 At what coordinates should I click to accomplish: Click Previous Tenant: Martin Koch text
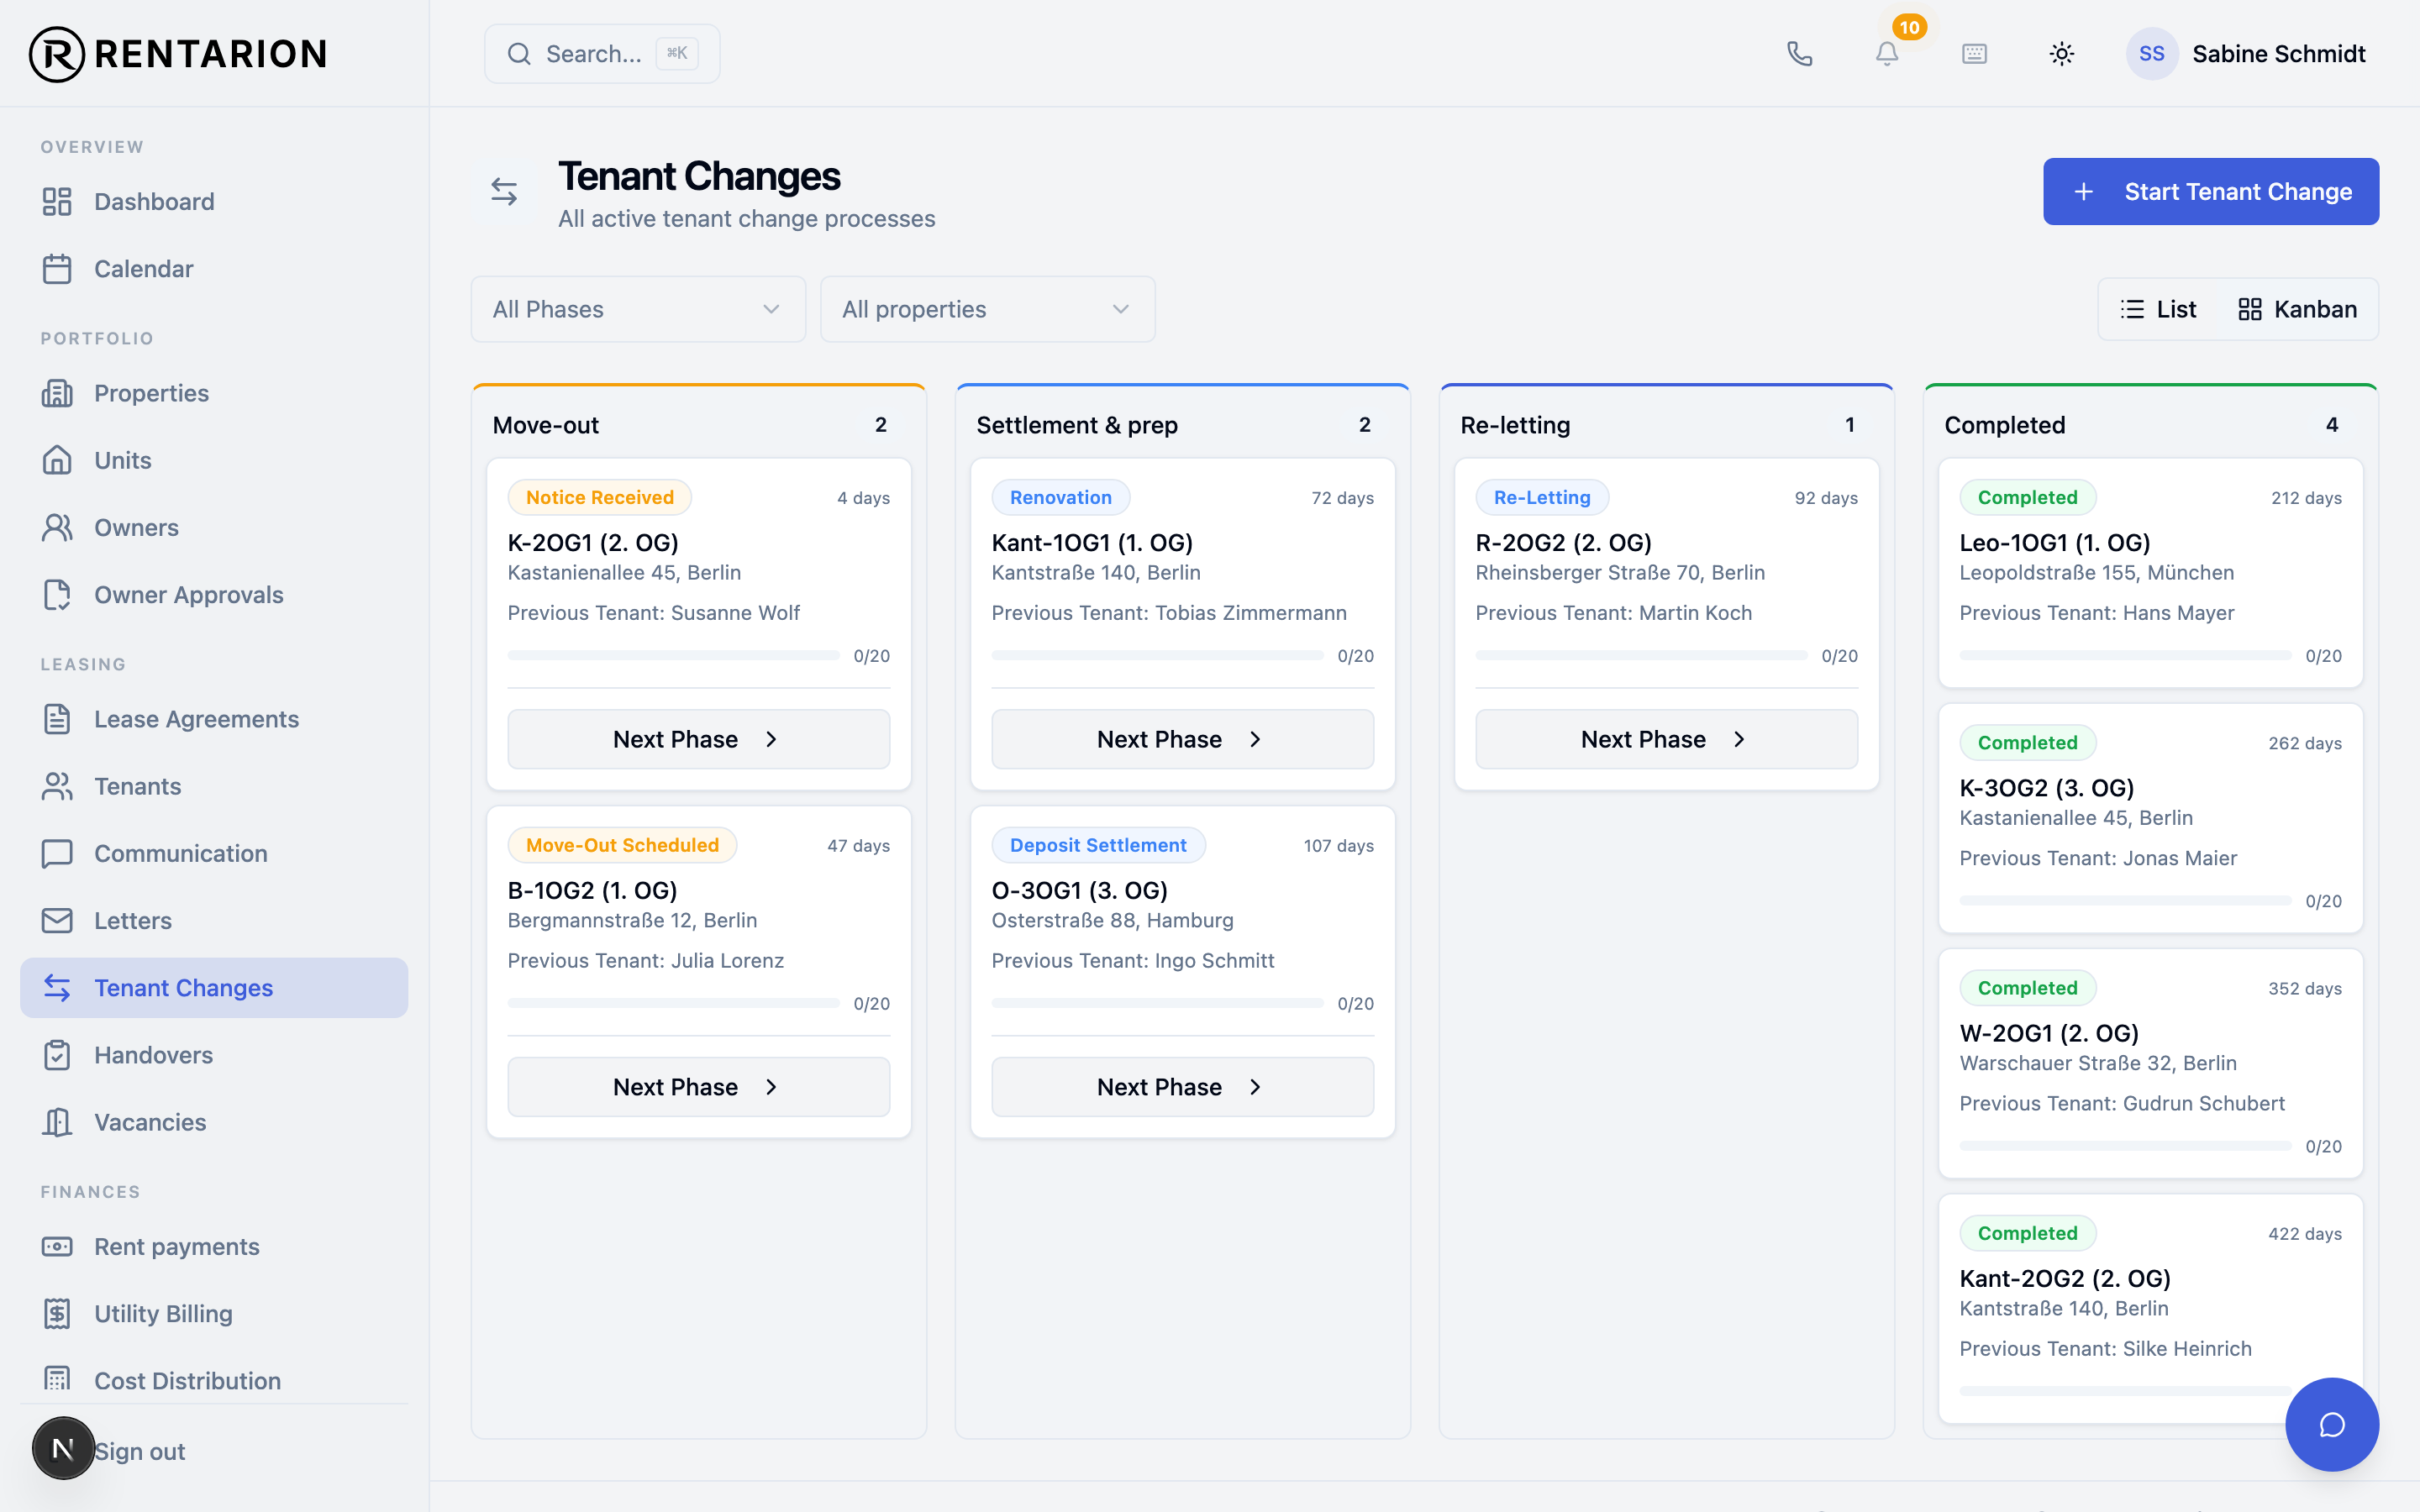1614,612
